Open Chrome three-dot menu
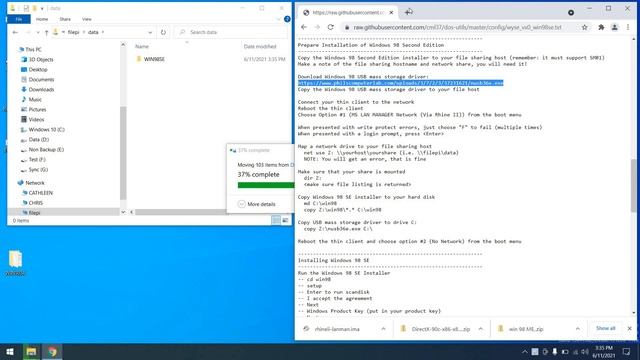Image resolution: width=640 pixels, height=360 pixels. click(628, 27)
